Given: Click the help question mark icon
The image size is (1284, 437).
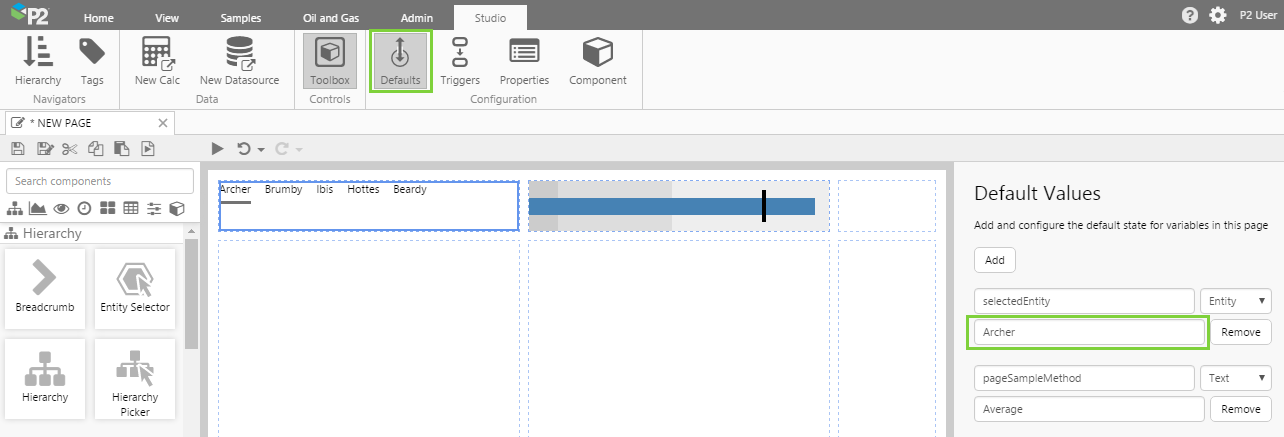Looking at the screenshot, I should (1189, 15).
